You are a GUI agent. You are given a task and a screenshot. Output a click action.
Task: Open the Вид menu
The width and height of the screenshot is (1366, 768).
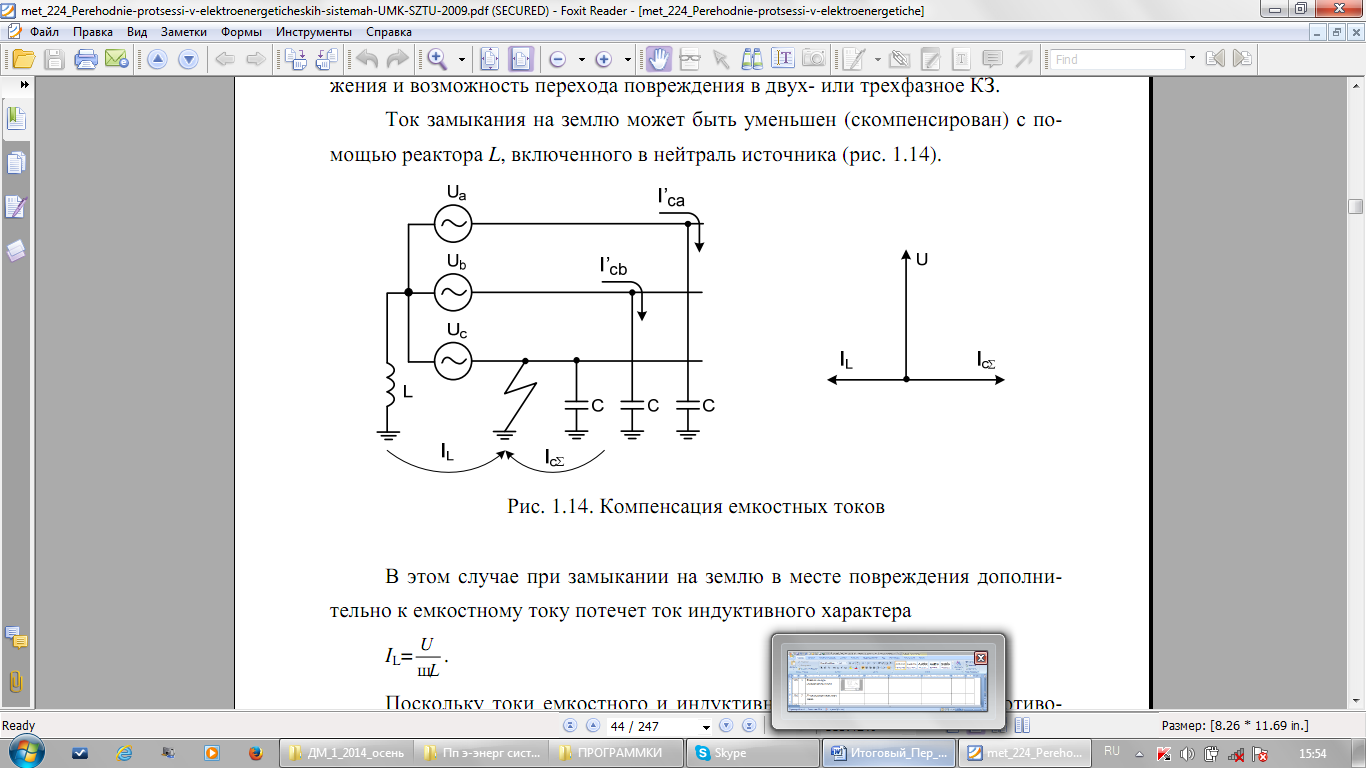tap(137, 32)
